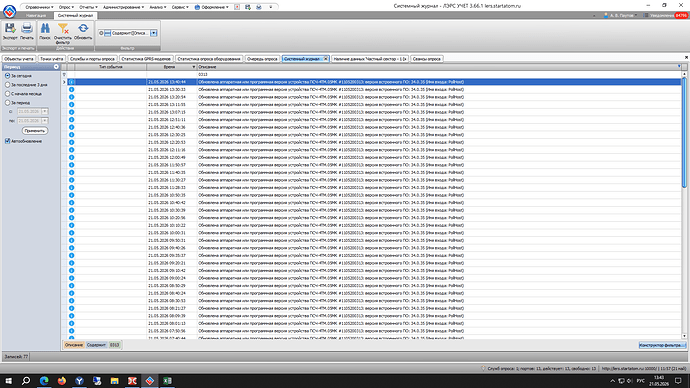Click the Описание column header
This screenshot has height=388, width=690.
(x=438, y=67)
